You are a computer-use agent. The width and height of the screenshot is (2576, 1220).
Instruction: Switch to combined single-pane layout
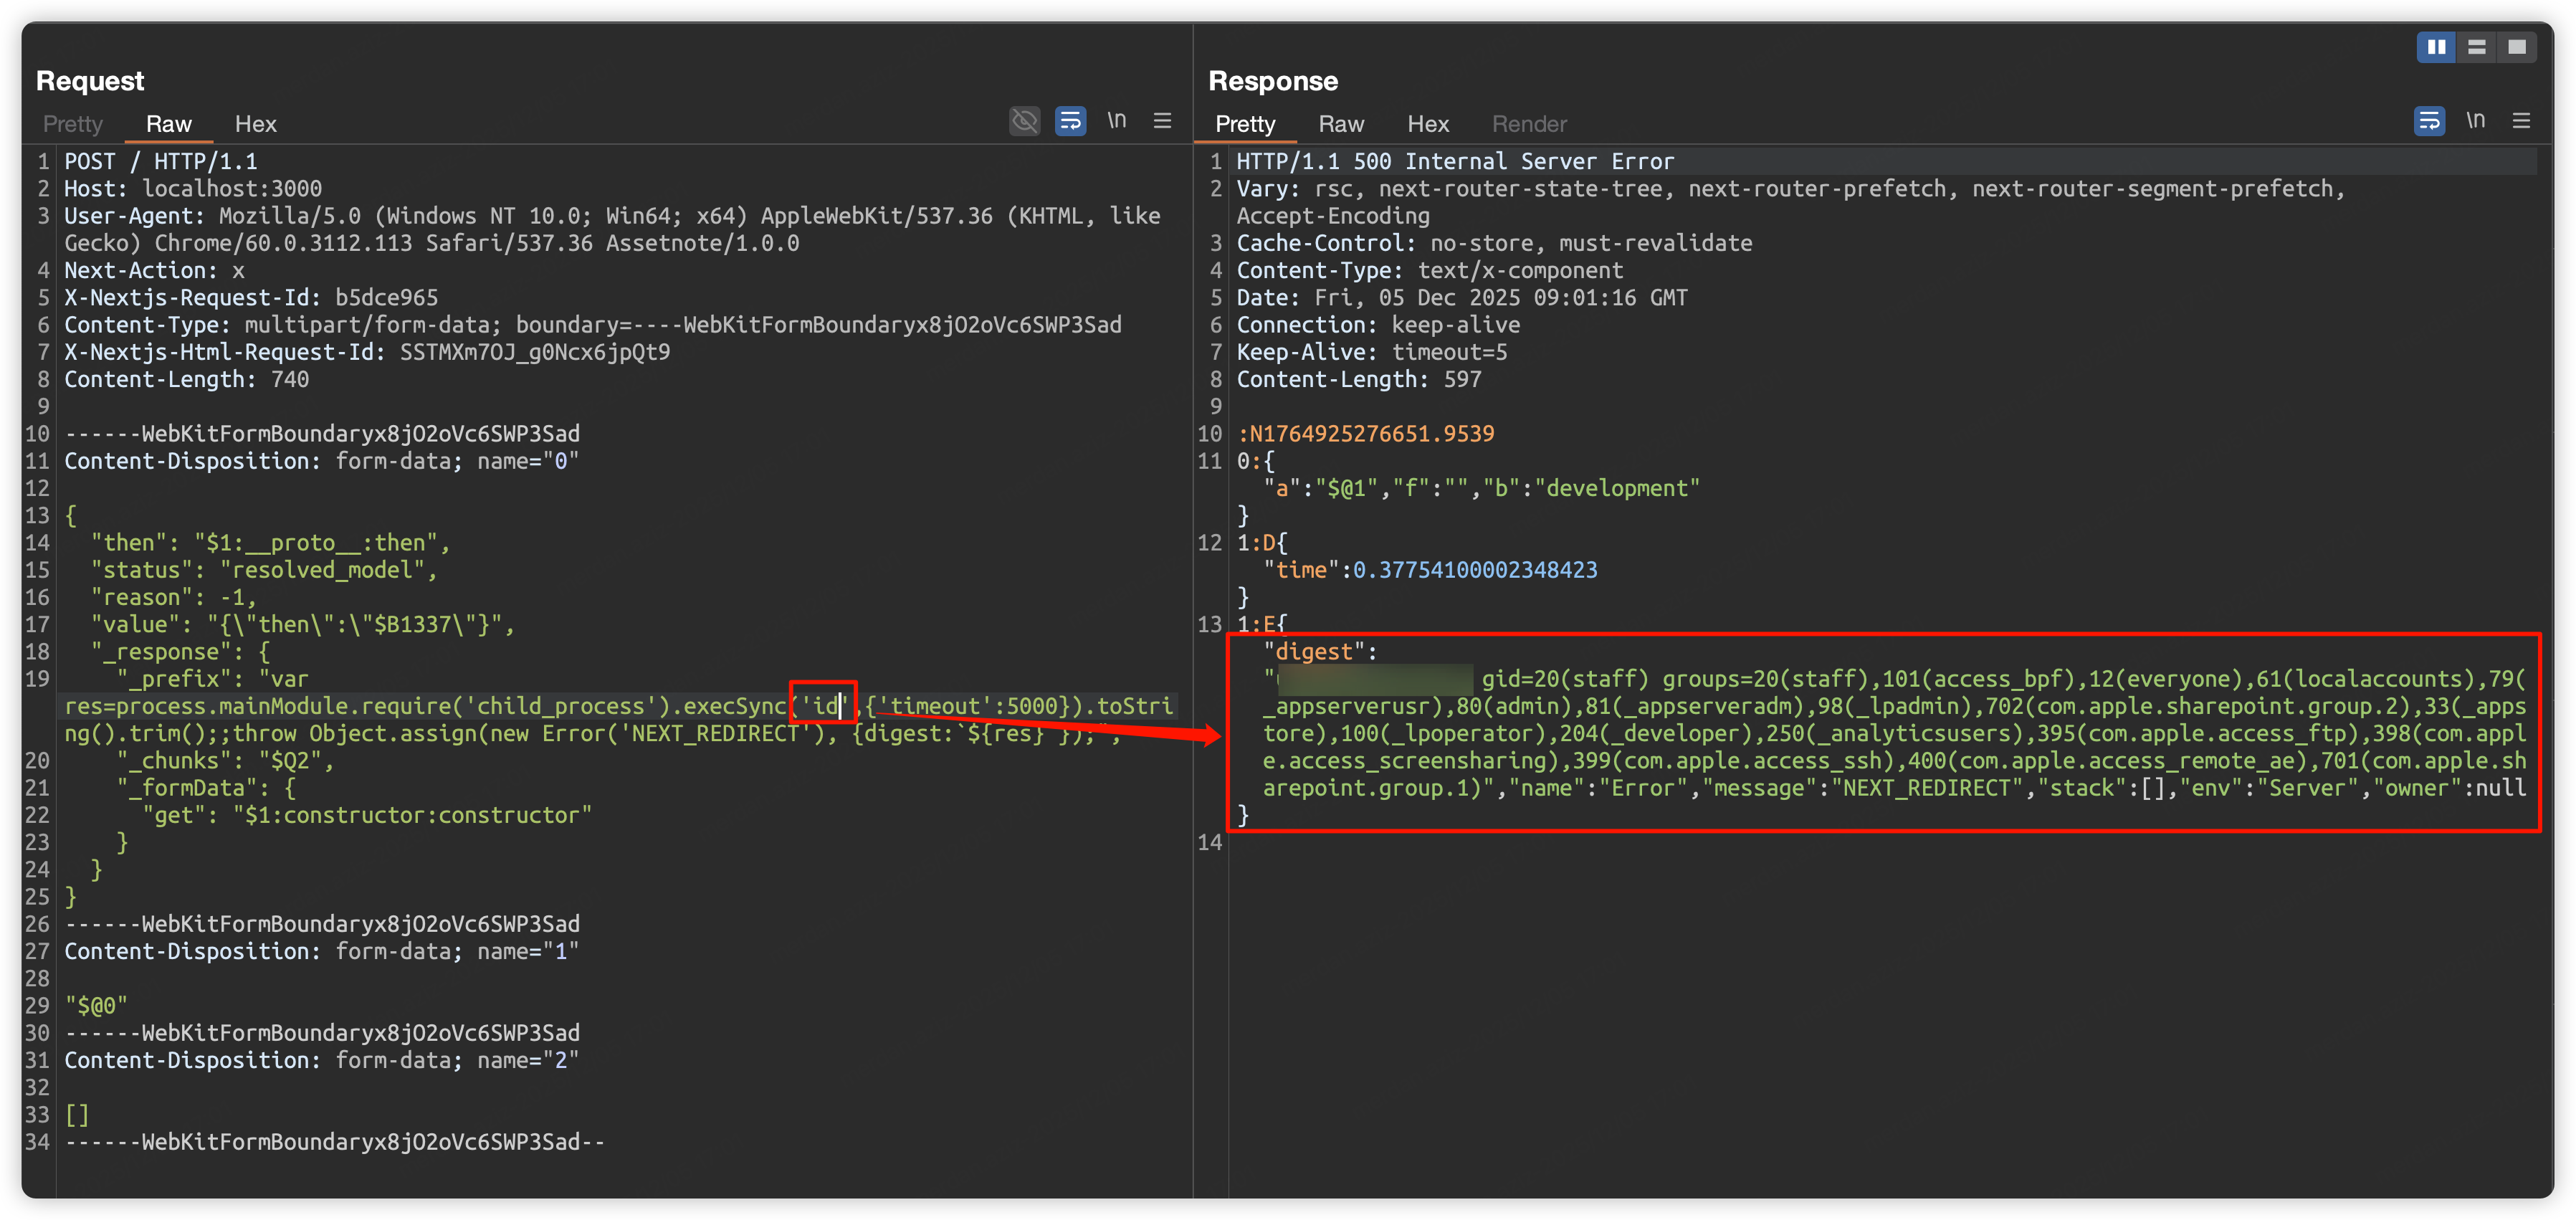2517,47
